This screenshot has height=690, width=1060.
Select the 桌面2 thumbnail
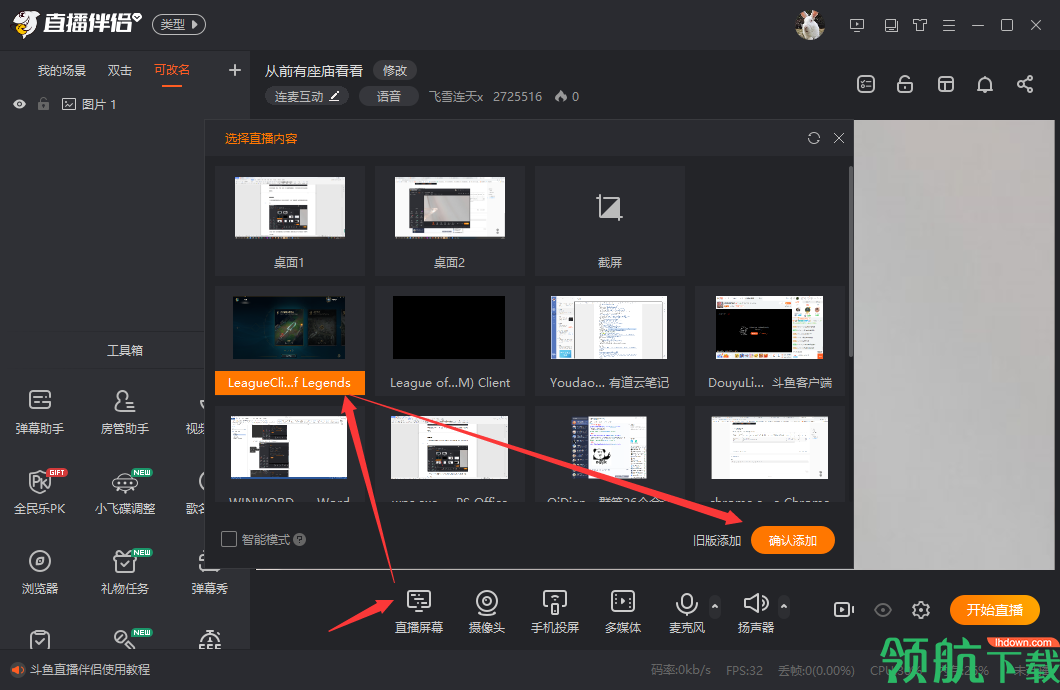point(450,221)
